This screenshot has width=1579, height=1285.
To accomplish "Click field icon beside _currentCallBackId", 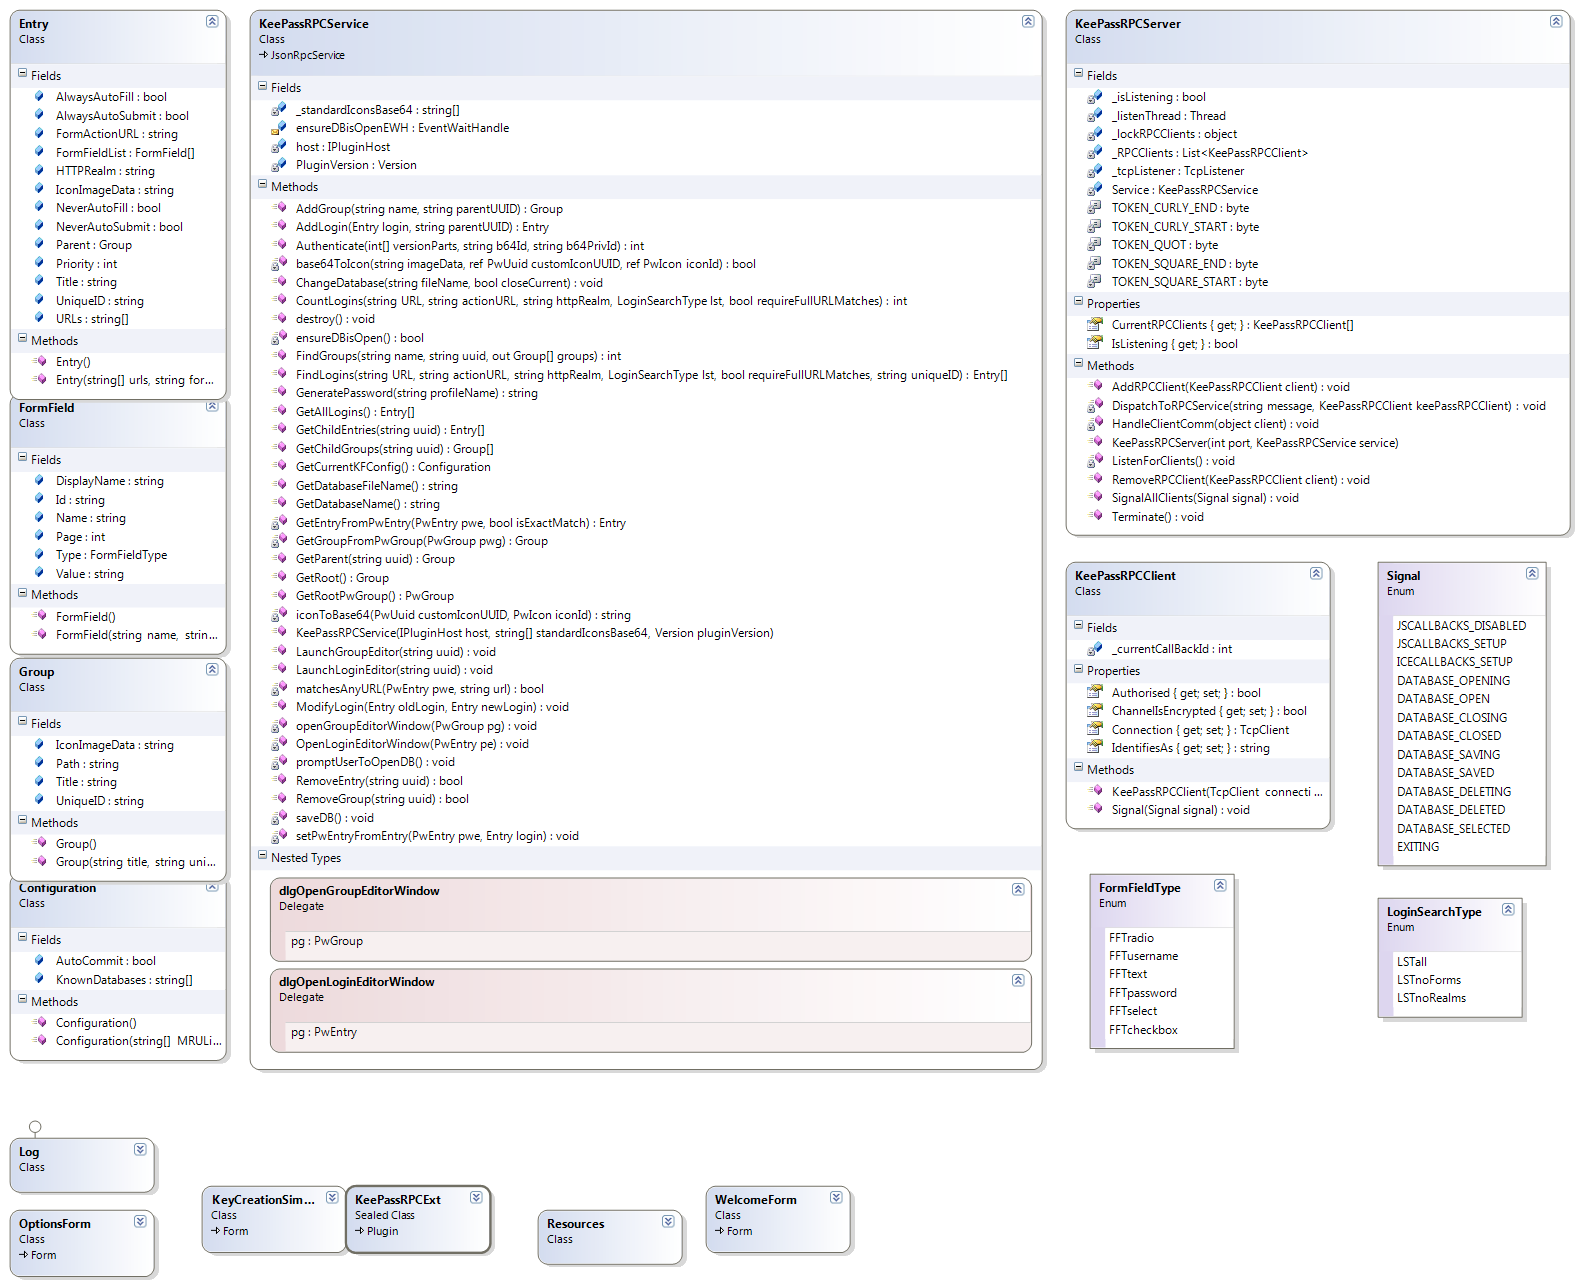I will pos(1095,649).
